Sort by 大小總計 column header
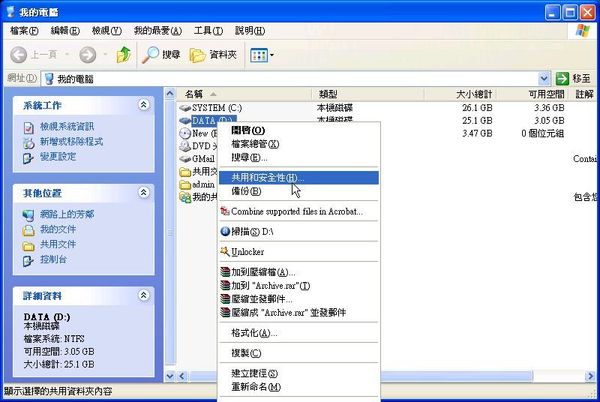This screenshot has height=402, width=600. [x=461, y=94]
